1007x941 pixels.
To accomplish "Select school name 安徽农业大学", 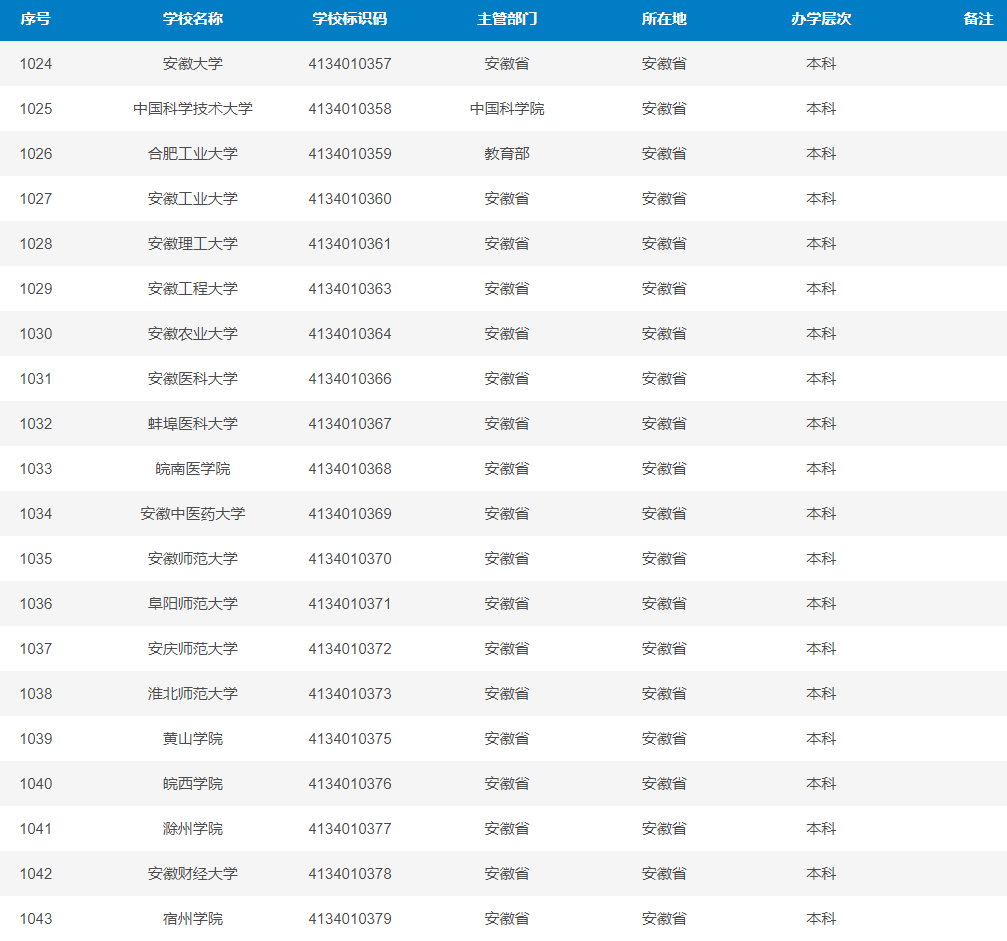I will [193, 333].
